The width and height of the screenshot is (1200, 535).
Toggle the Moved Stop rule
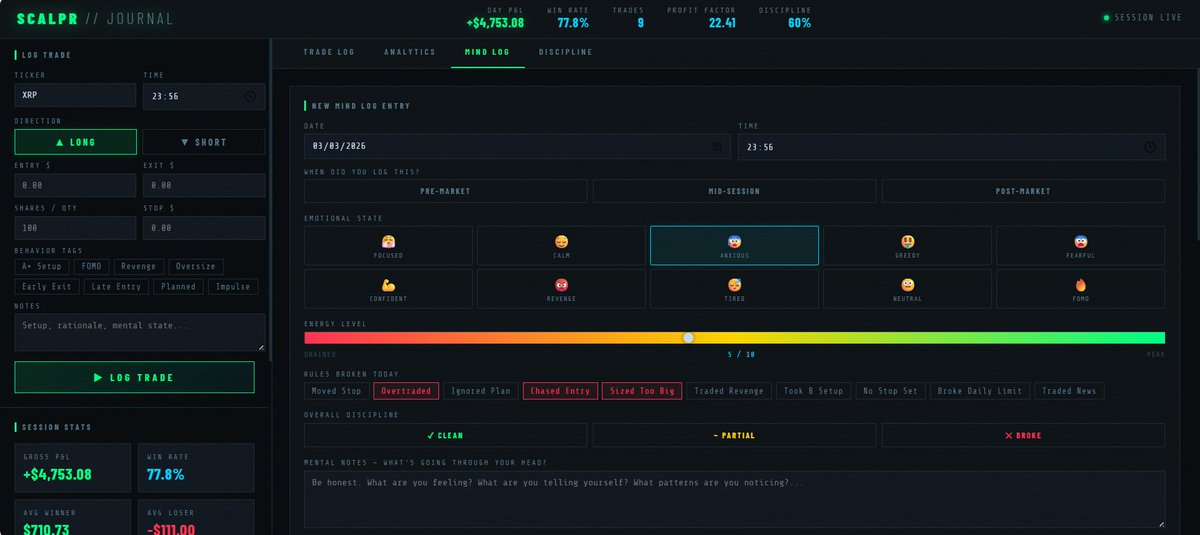tap(337, 391)
